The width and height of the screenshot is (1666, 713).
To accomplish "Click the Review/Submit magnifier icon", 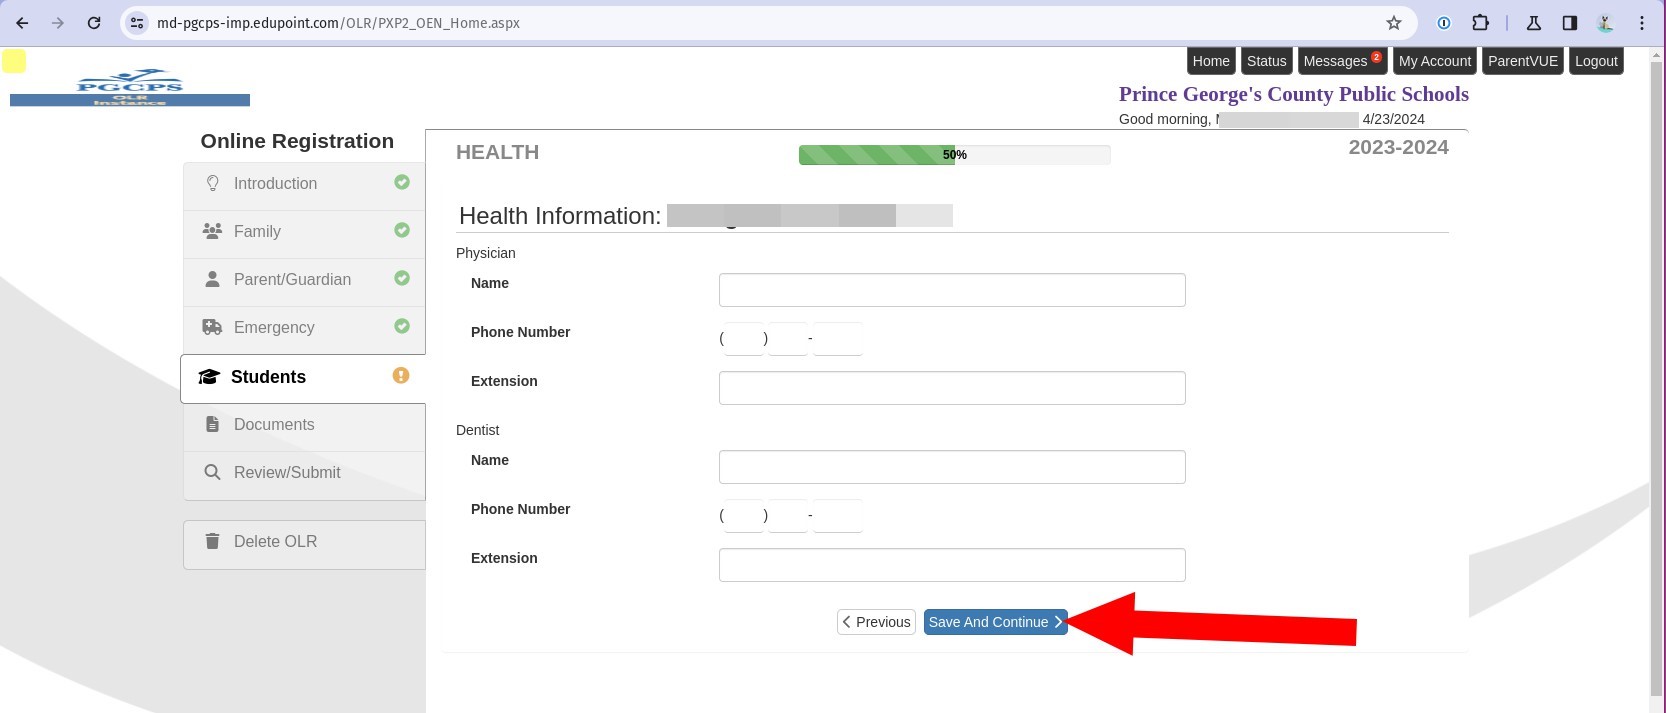I will coord(212,472).
